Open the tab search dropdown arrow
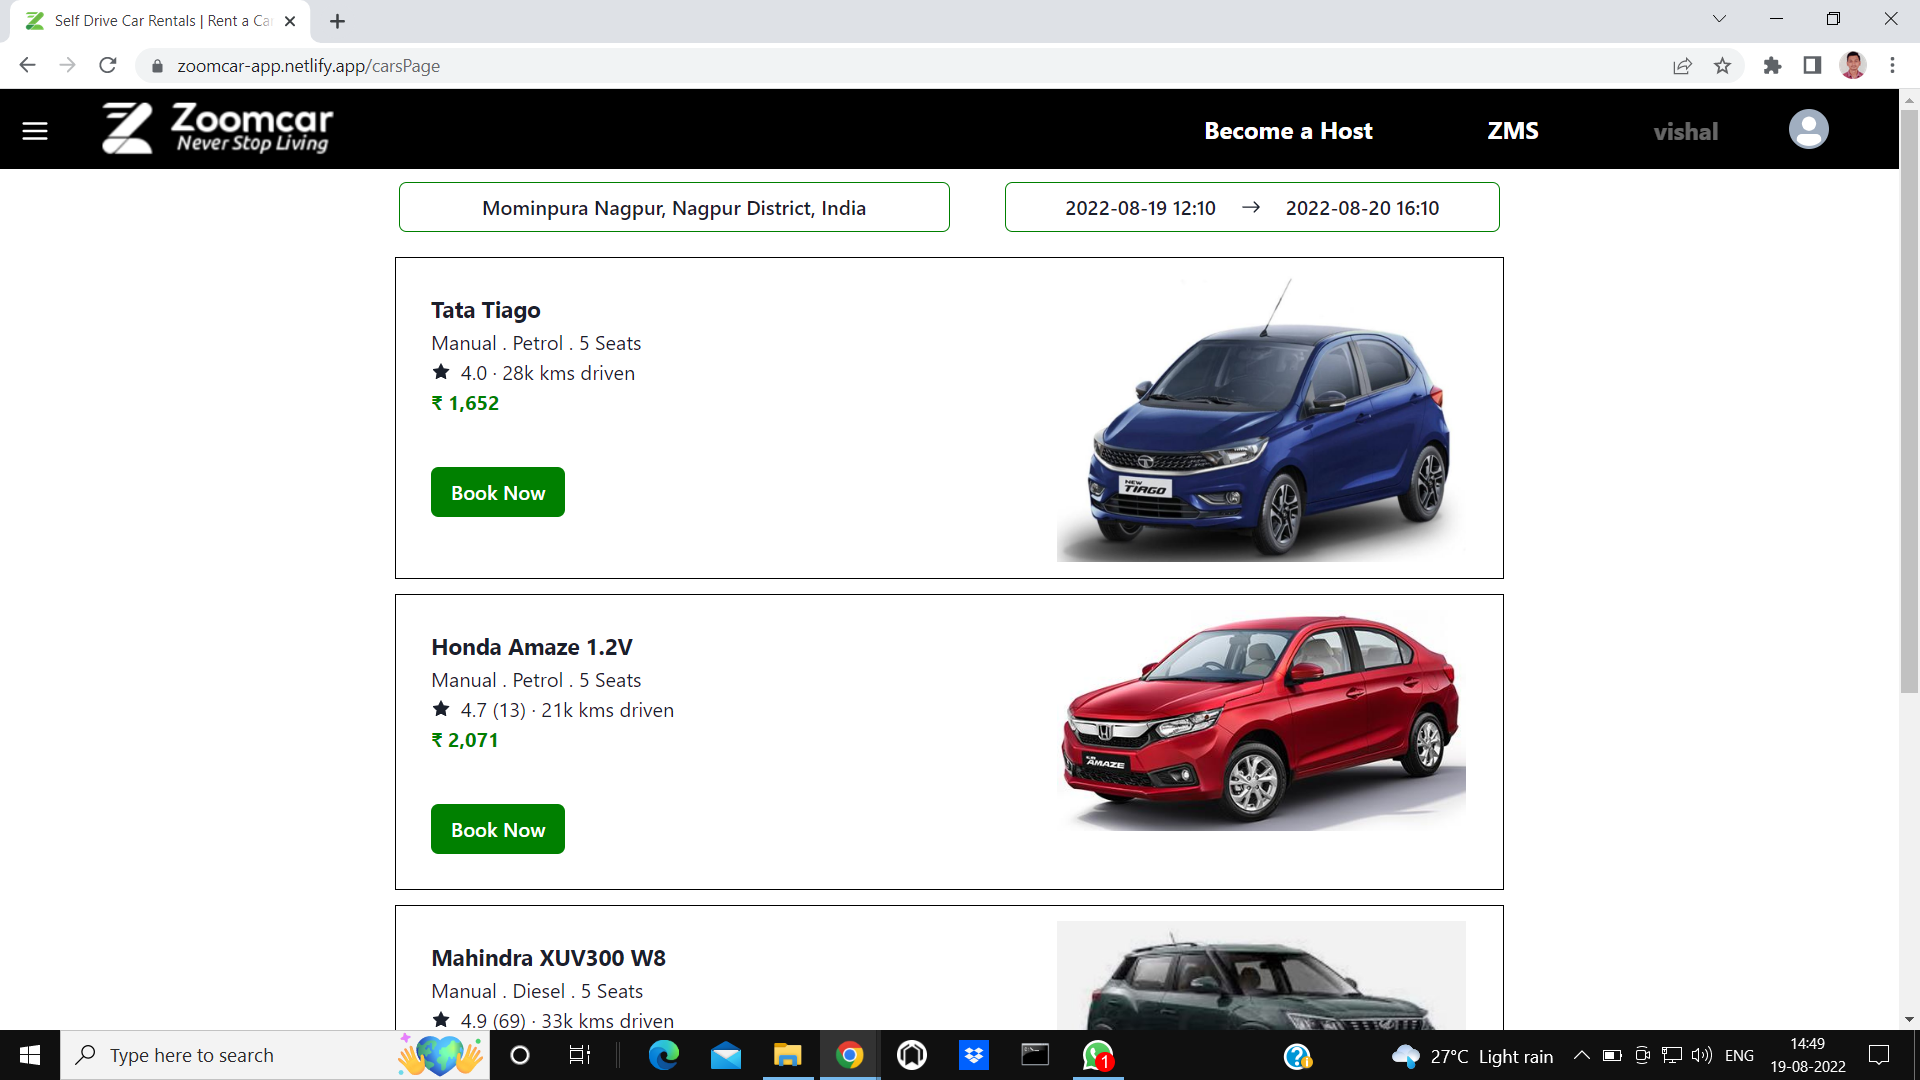Image resolution: width=1920 pixels, height=1080 pixels. (1718, 18)
